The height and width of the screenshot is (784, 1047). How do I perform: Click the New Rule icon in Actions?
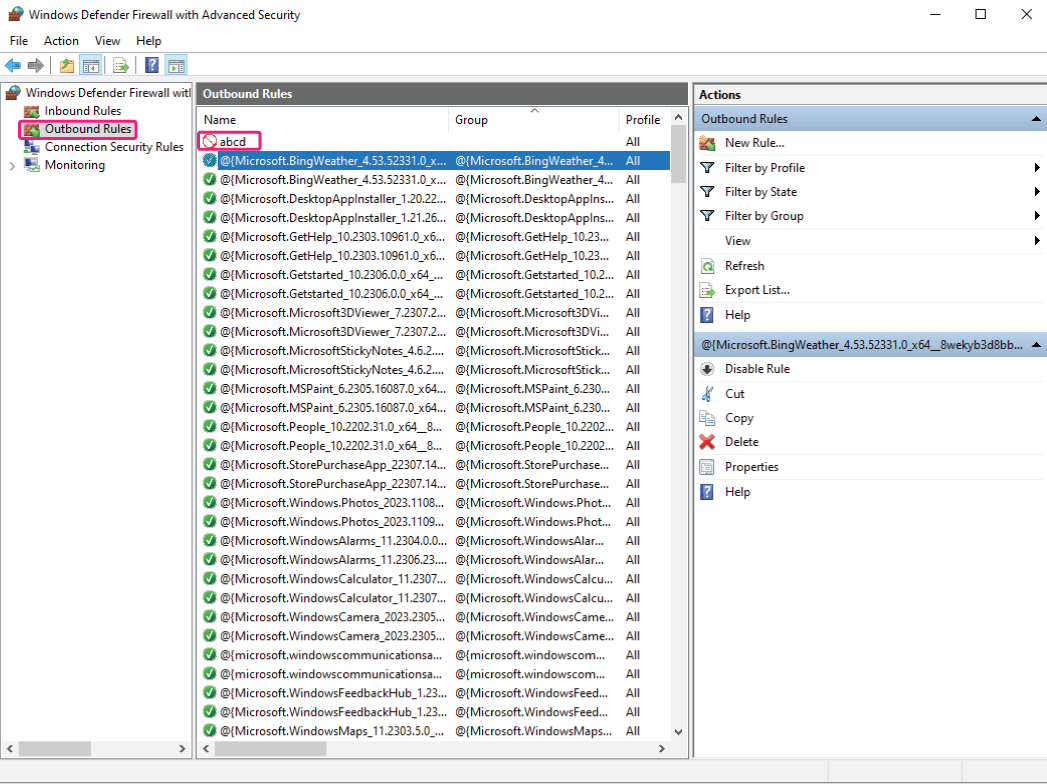click(708, 143)
